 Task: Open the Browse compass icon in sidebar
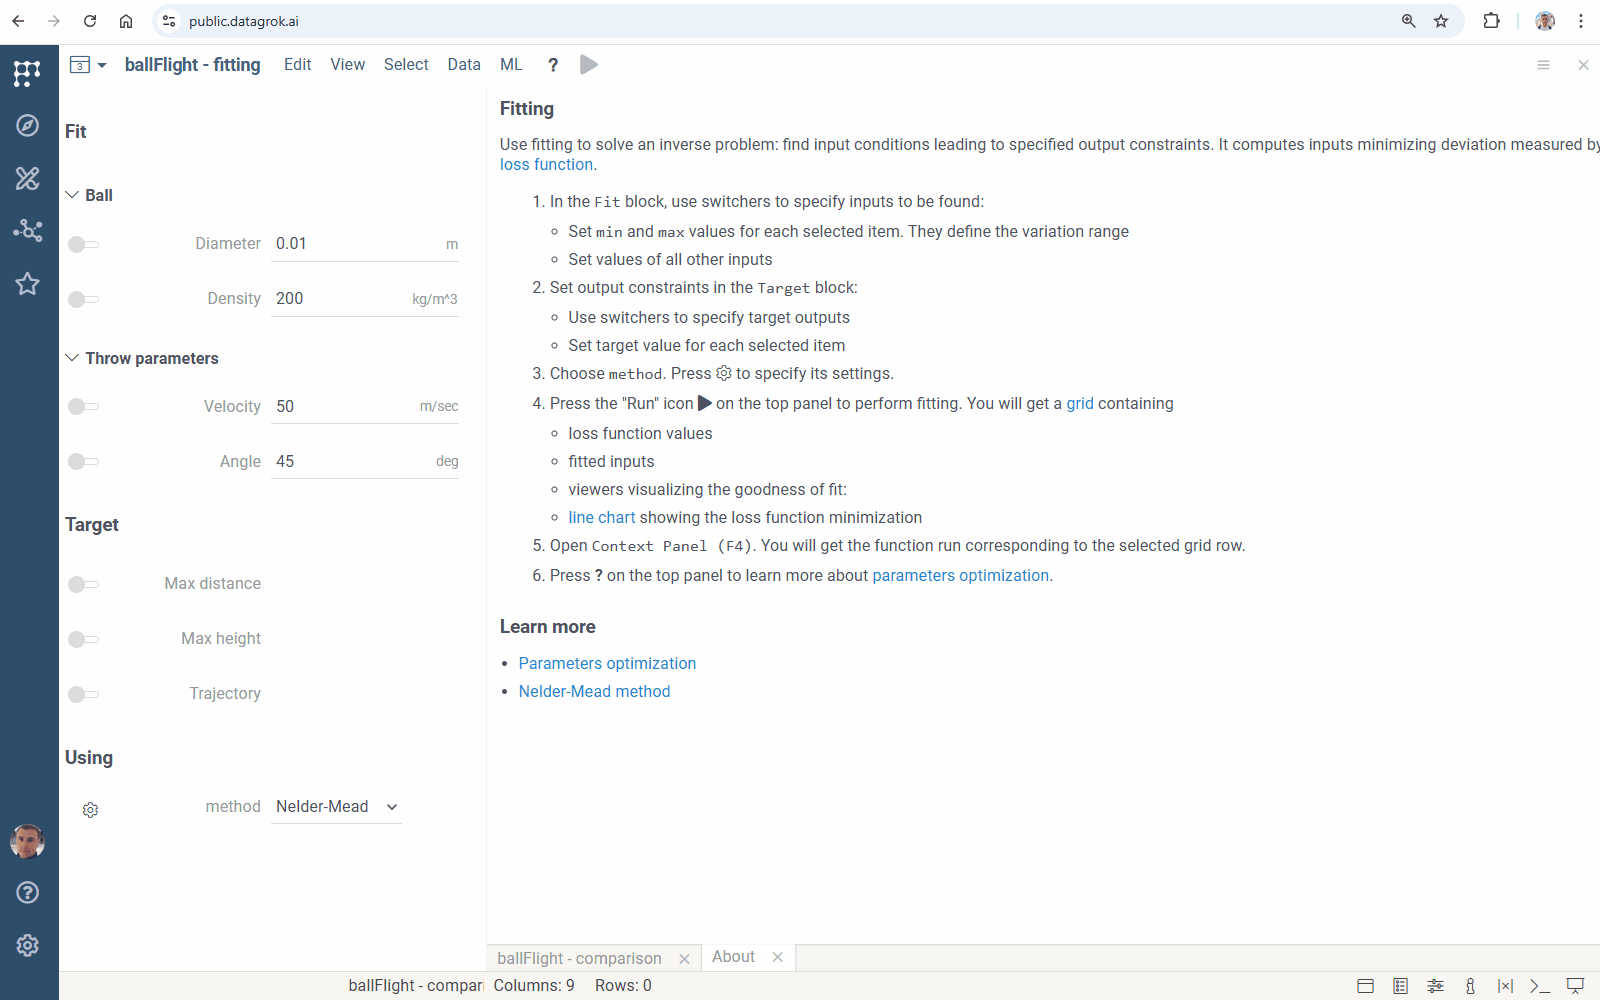click(x=28, y=125)
